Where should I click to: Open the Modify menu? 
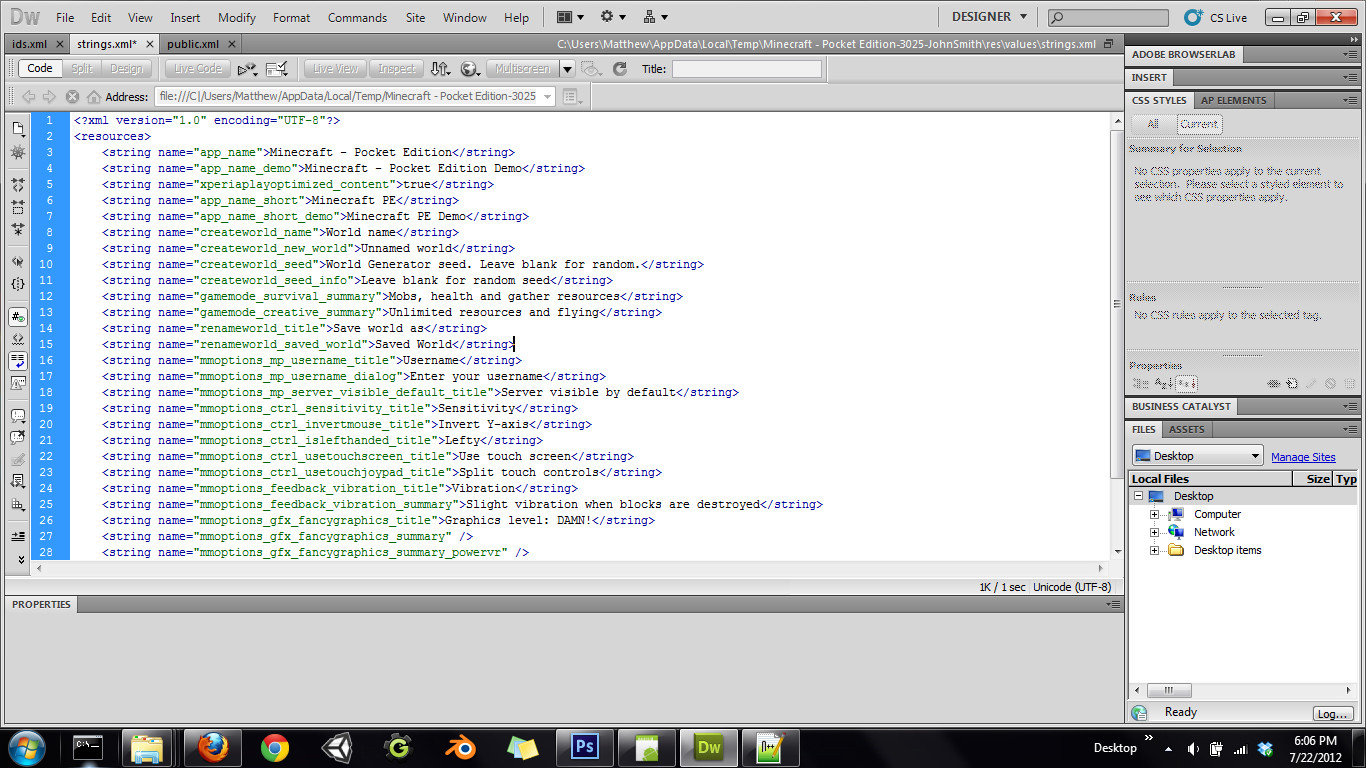237,18
